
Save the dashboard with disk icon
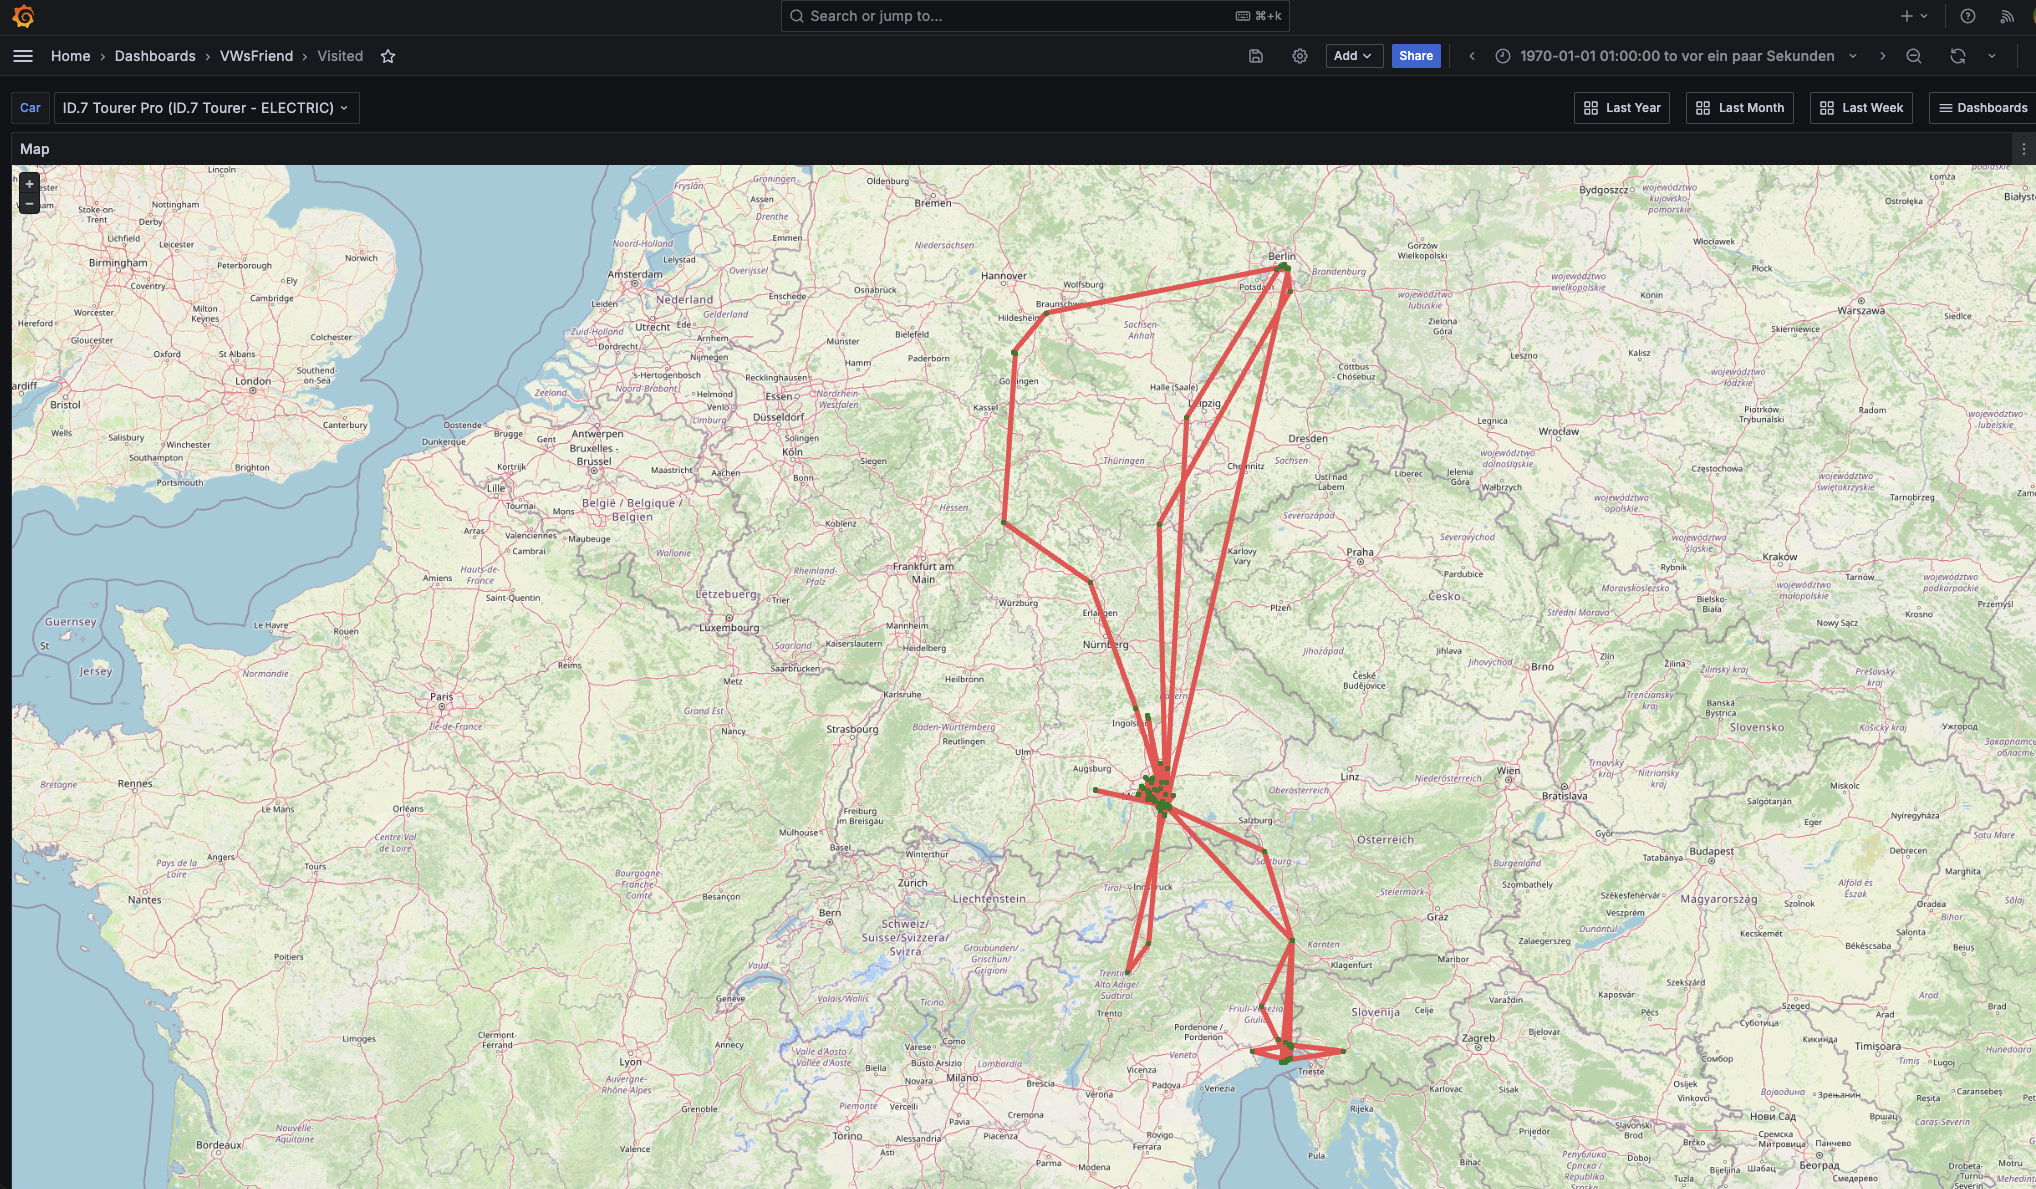pos(1256,56)
